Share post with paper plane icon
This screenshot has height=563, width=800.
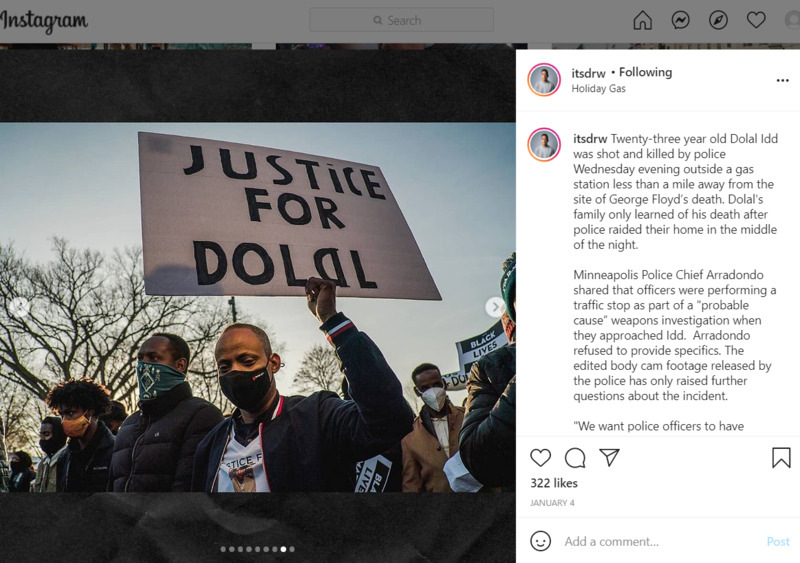click(x=609, y=457)
